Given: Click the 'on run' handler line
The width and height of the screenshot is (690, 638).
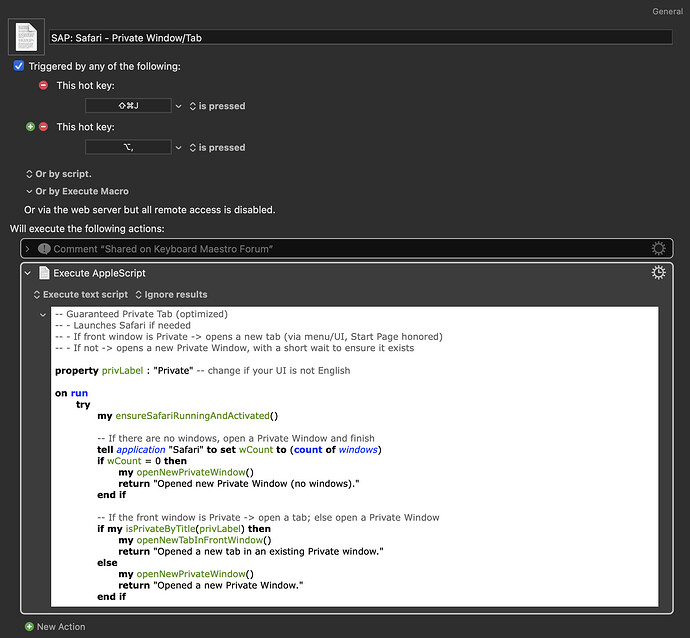Looking at the screenshot, I should click(71, 393).
